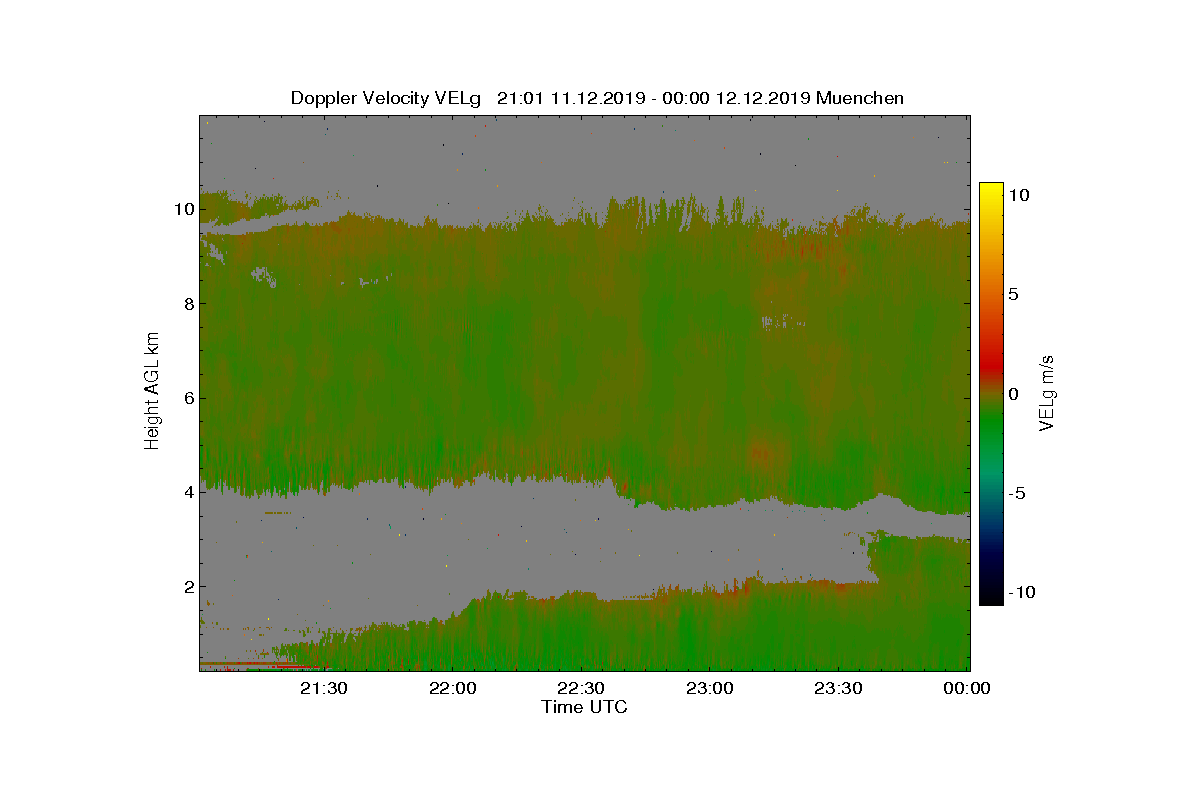This screenshot has height=800, width=1200.
Task: Click the height tick label 4
Action: coord(187,492)
